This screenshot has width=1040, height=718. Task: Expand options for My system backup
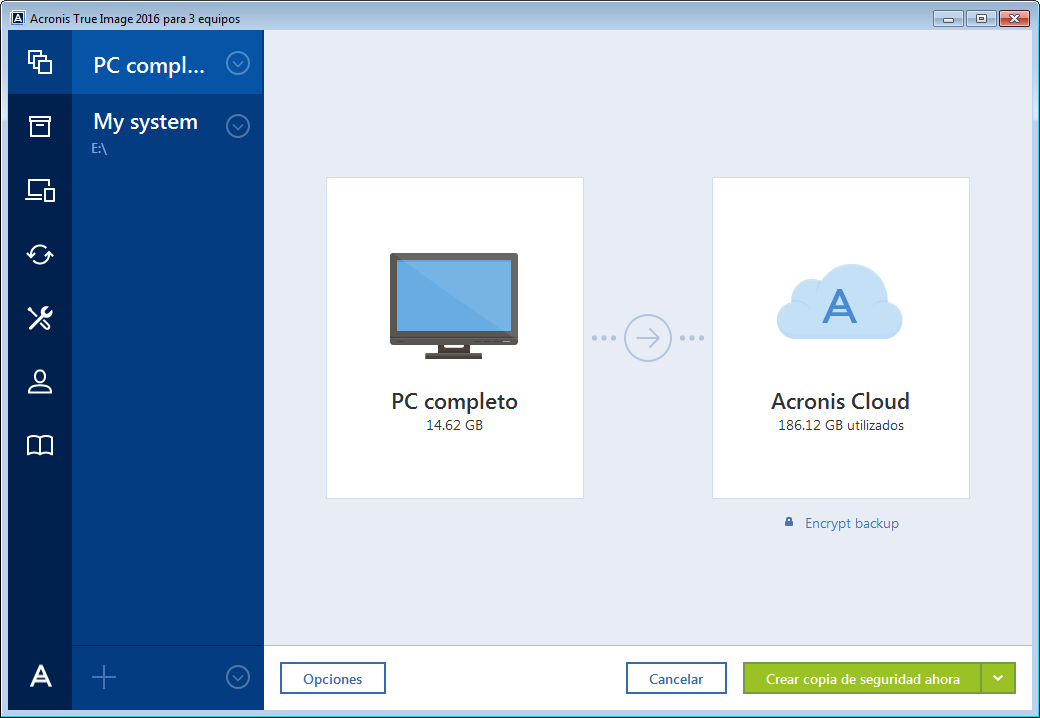coord(237,126)
